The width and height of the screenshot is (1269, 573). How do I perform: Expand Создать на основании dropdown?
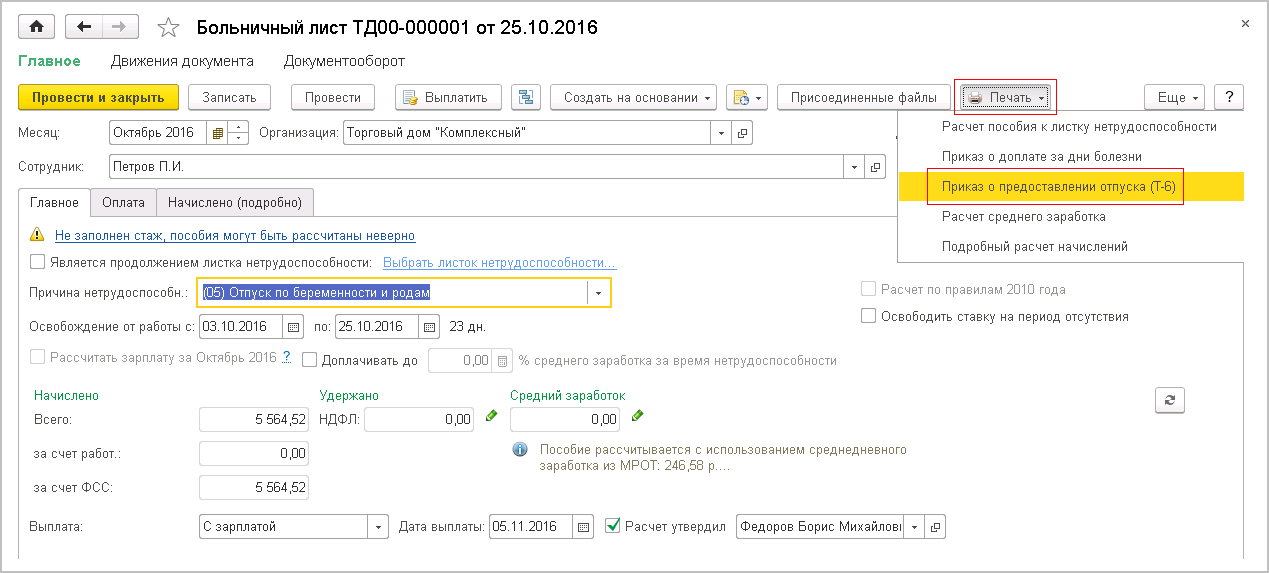pyautogui.click(x=634, y=97)
